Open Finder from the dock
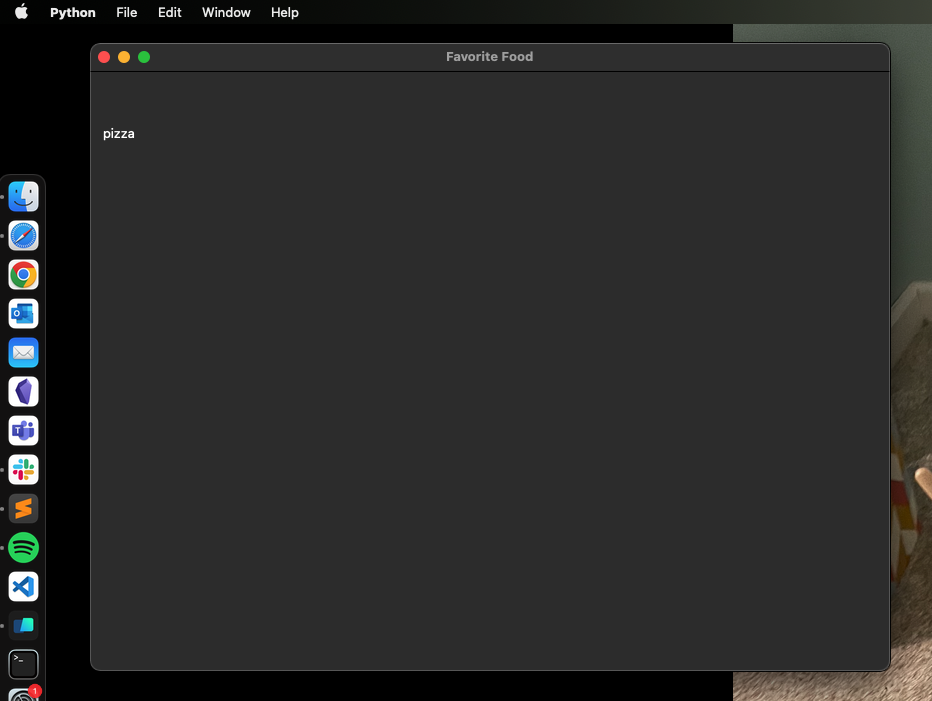 pyautogui.click(x=23, y=197)
